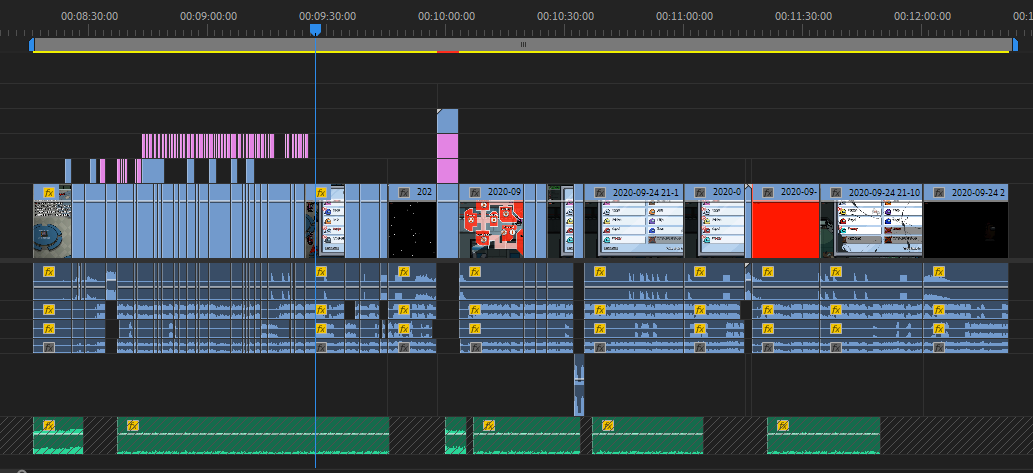1033x473 pixels.
Task: Click the fx badge on the starfield '202' clip
Action: pyautogui.click(x=403, y=192)
